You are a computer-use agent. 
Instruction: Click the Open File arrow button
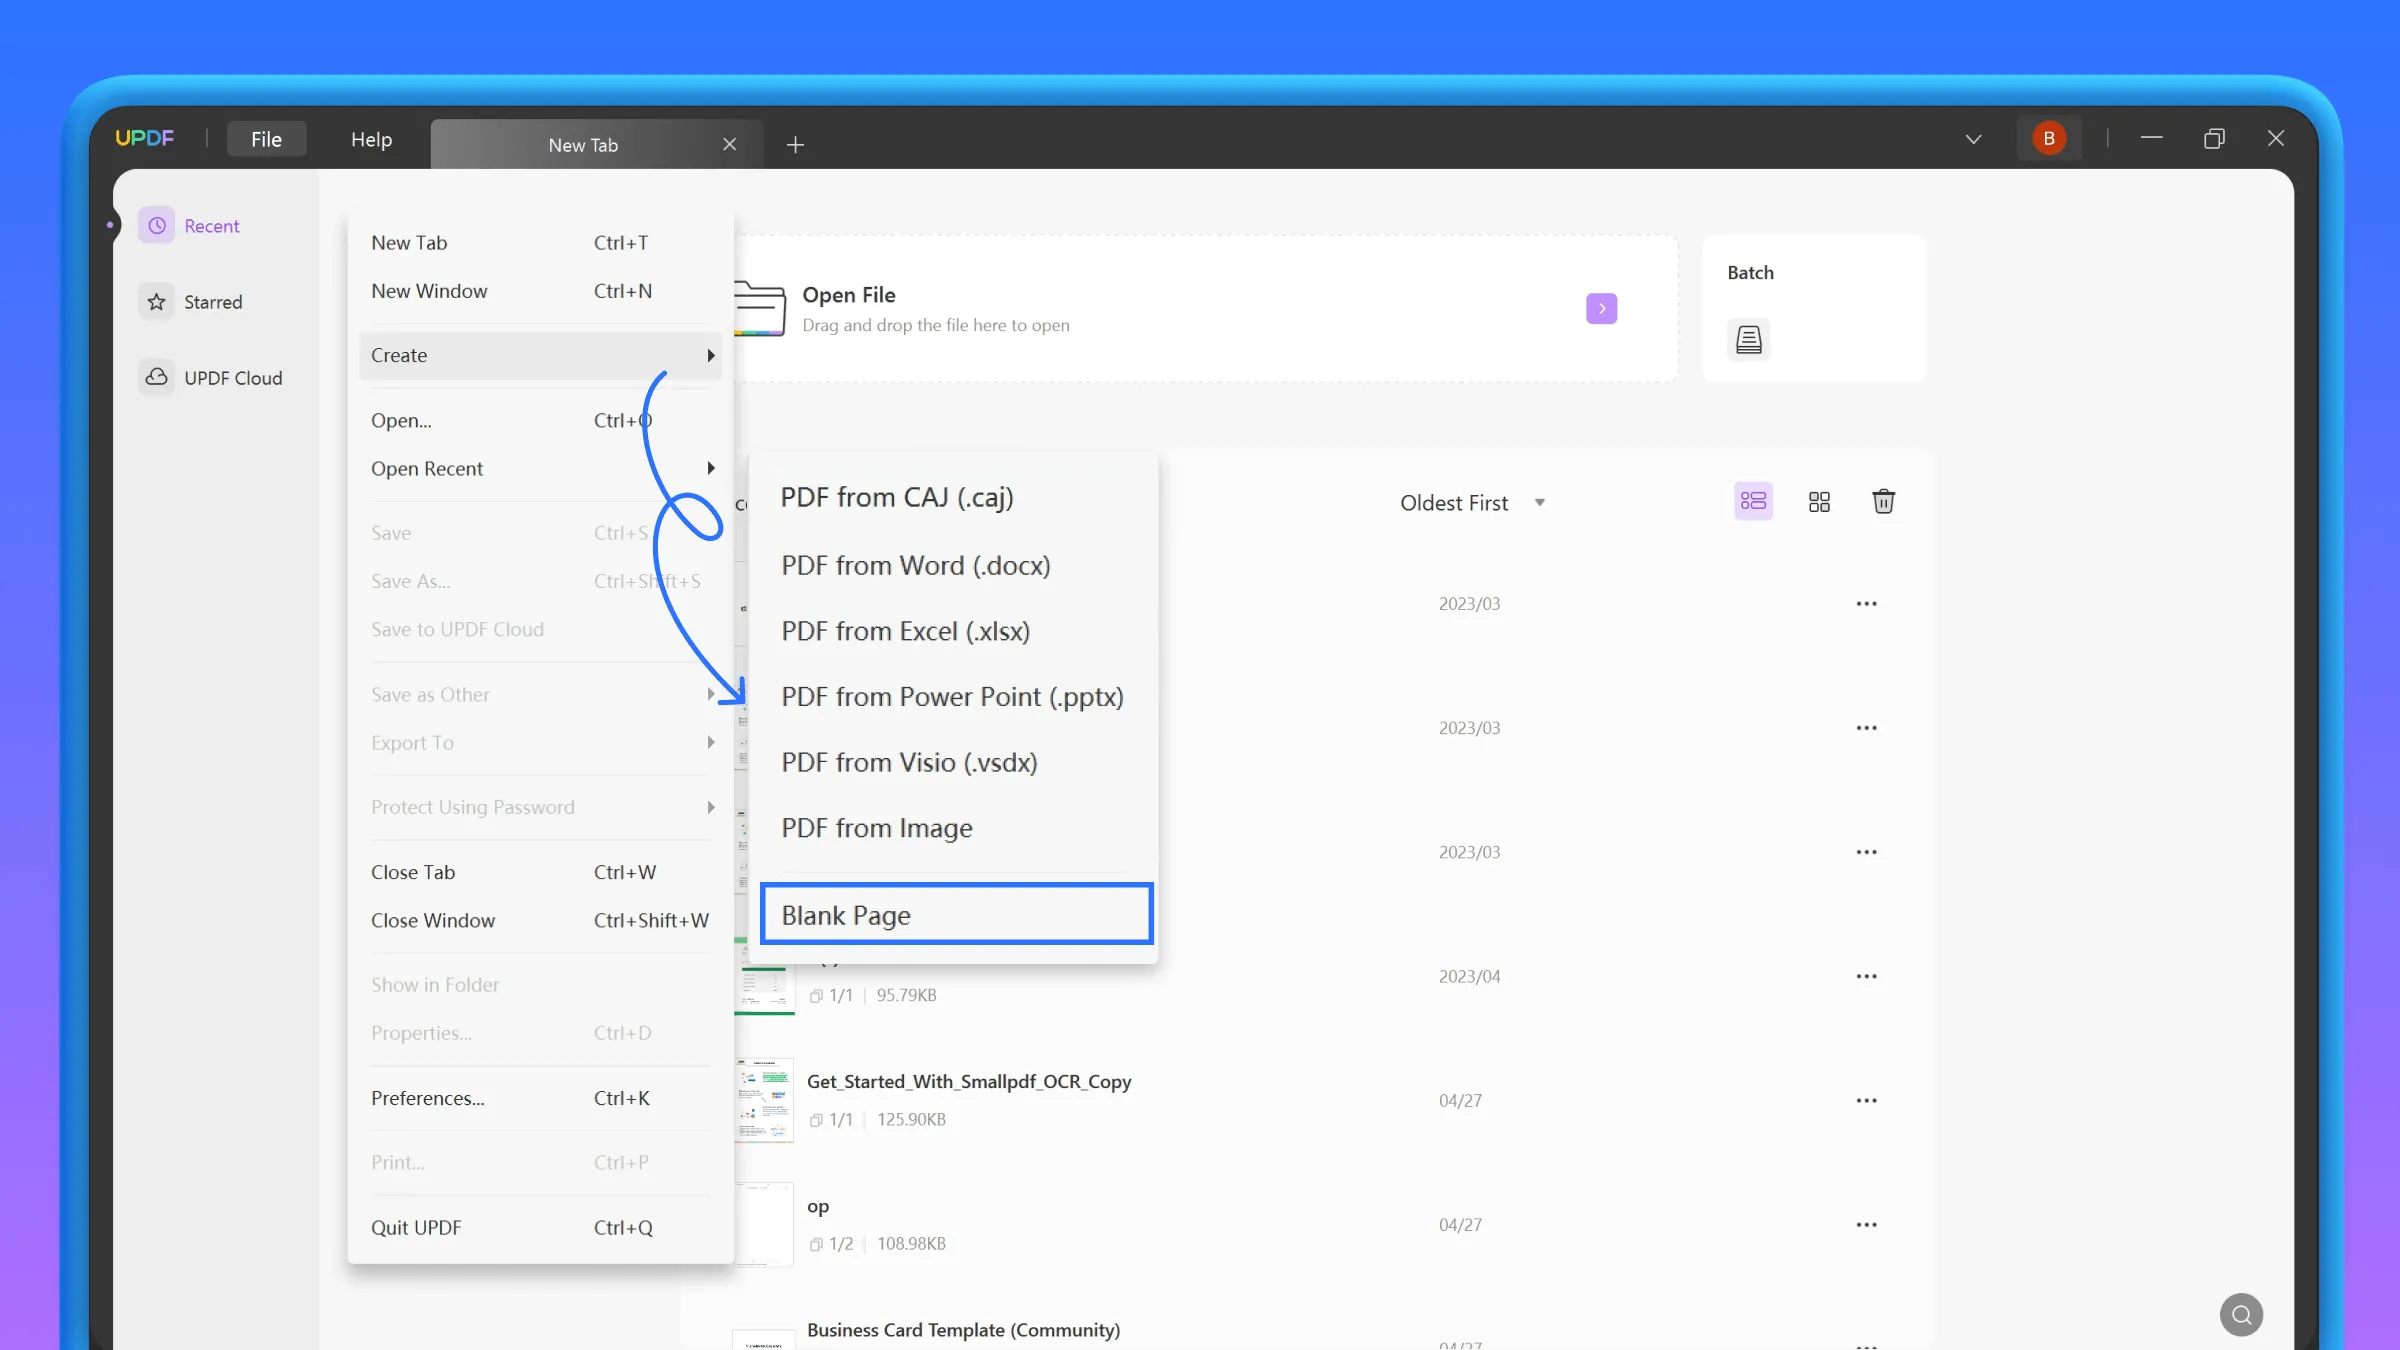tap(1601, 308)
